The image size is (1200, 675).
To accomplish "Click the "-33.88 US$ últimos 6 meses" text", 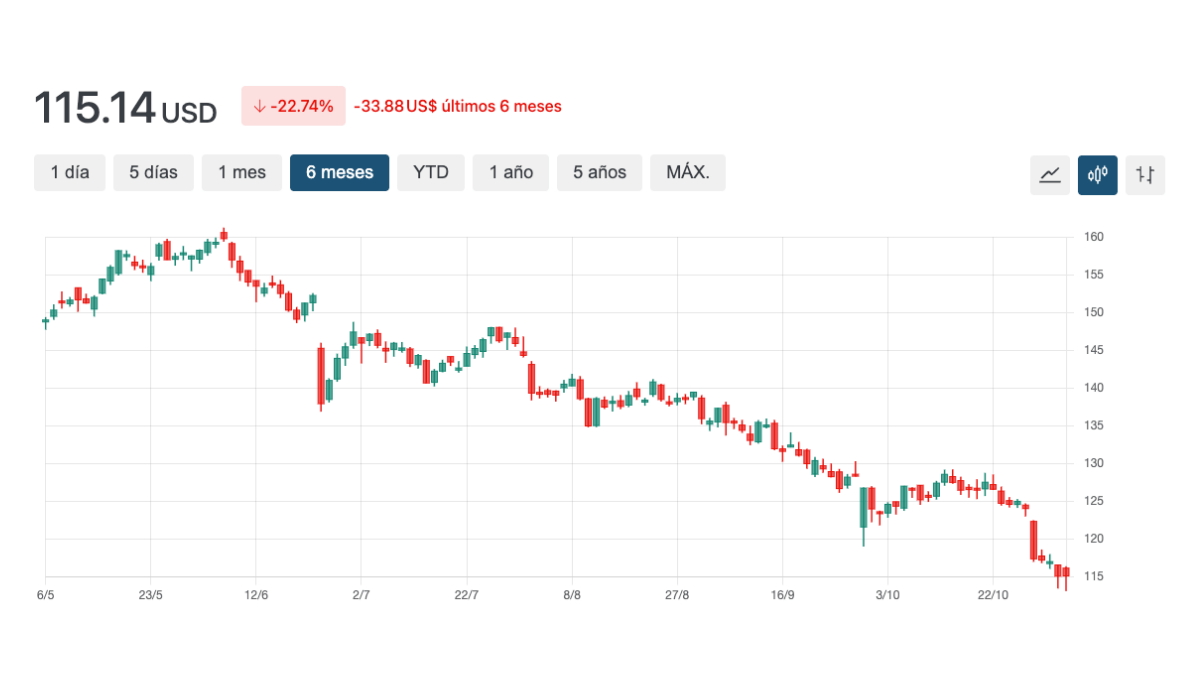I will [x=458, y=106].
